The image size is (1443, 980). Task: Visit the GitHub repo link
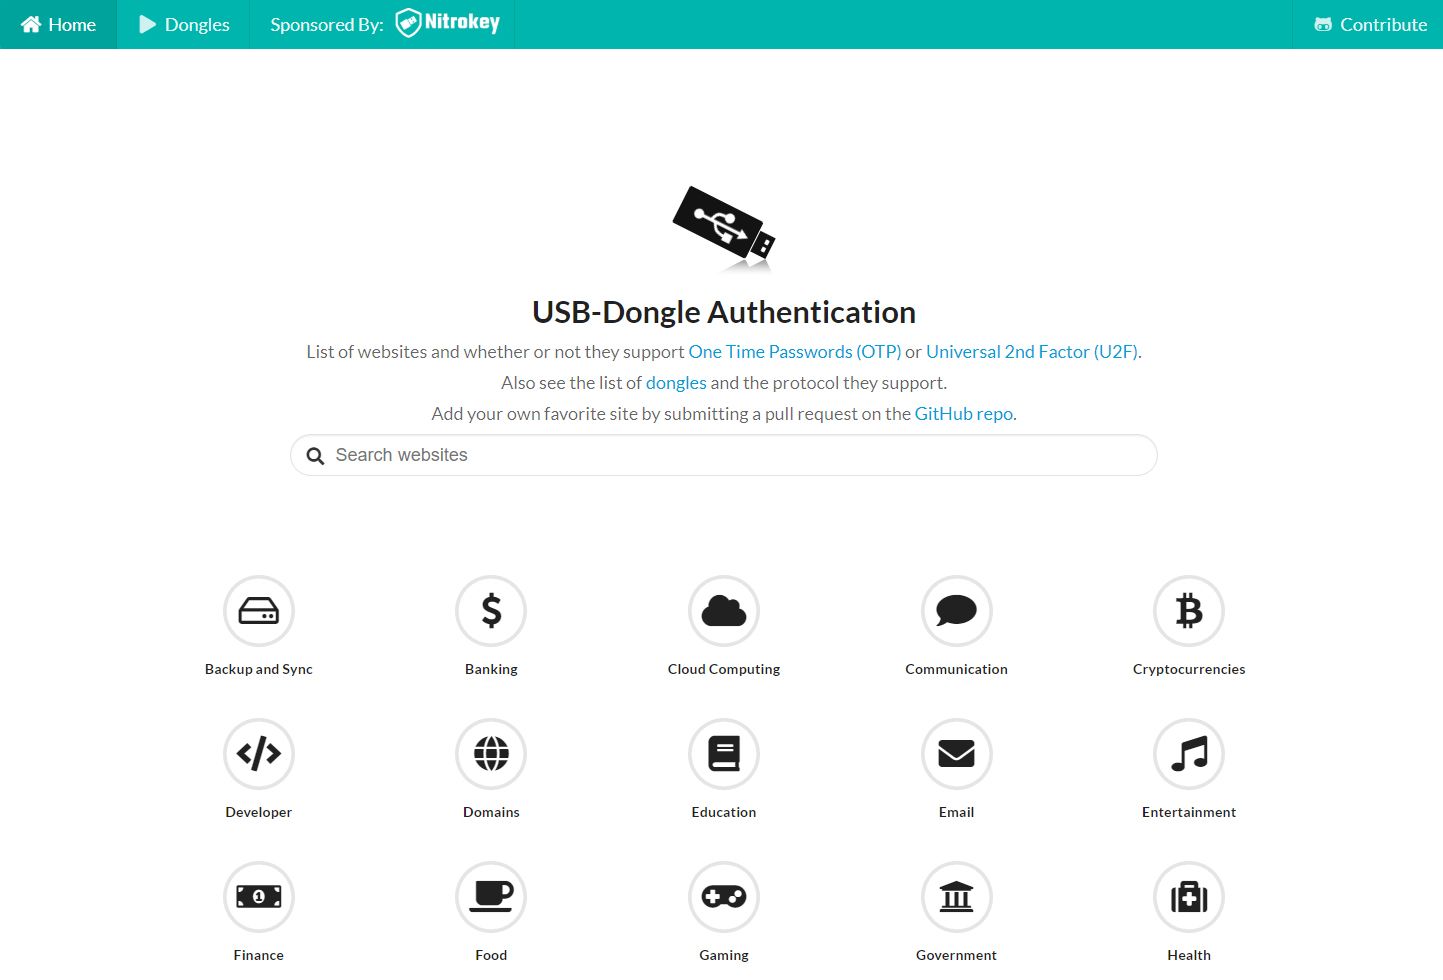pyautogui.click(x=962, y=413)
